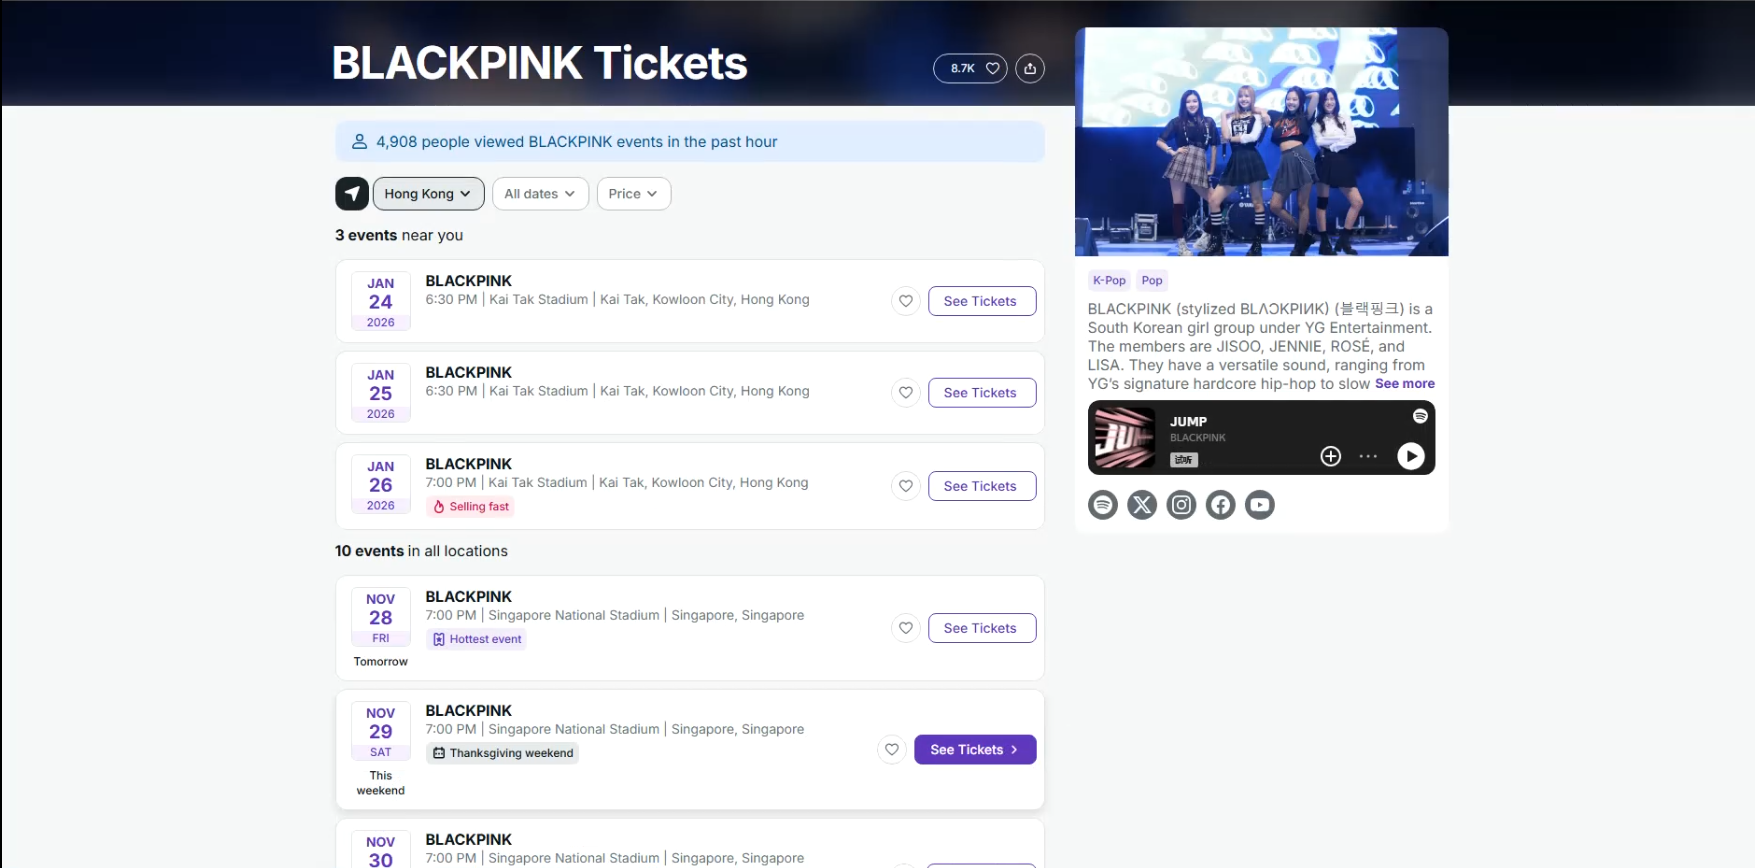The width and height of the screenshot is (1755, 868).
Task: Open the Hong Kong location dropdown
Action: (428, 194)
